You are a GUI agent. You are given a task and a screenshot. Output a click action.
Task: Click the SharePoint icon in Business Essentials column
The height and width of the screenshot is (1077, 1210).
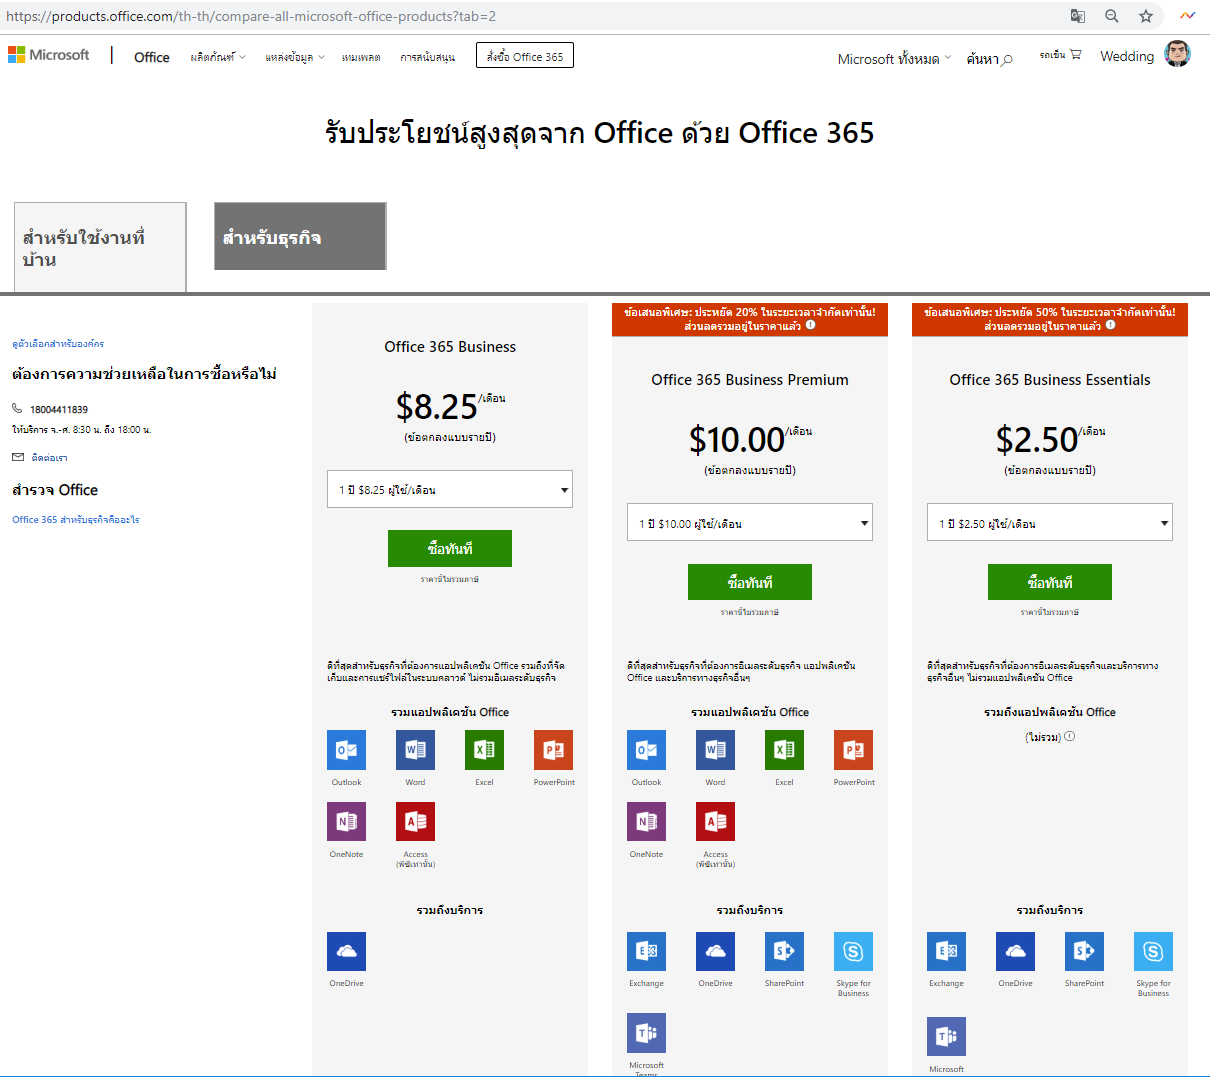[x=1084, y=951]
